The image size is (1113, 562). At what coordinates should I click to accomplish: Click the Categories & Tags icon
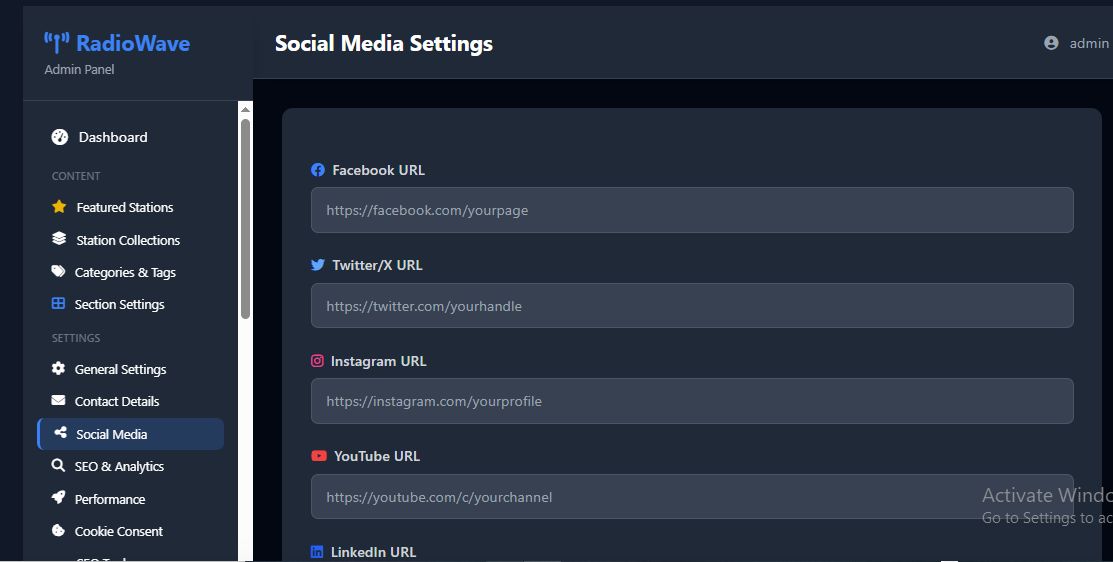click(58, 272)
